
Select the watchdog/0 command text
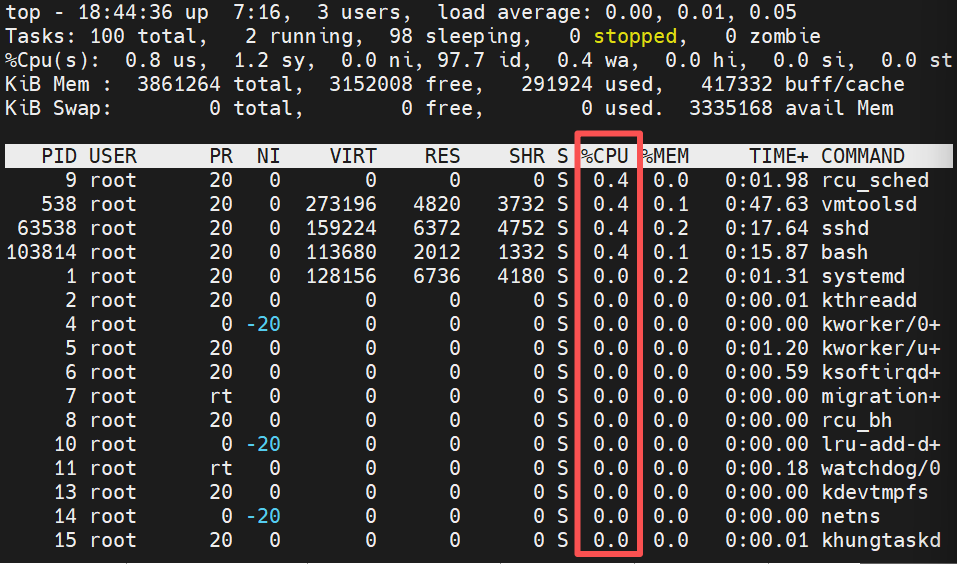point(881,468)
